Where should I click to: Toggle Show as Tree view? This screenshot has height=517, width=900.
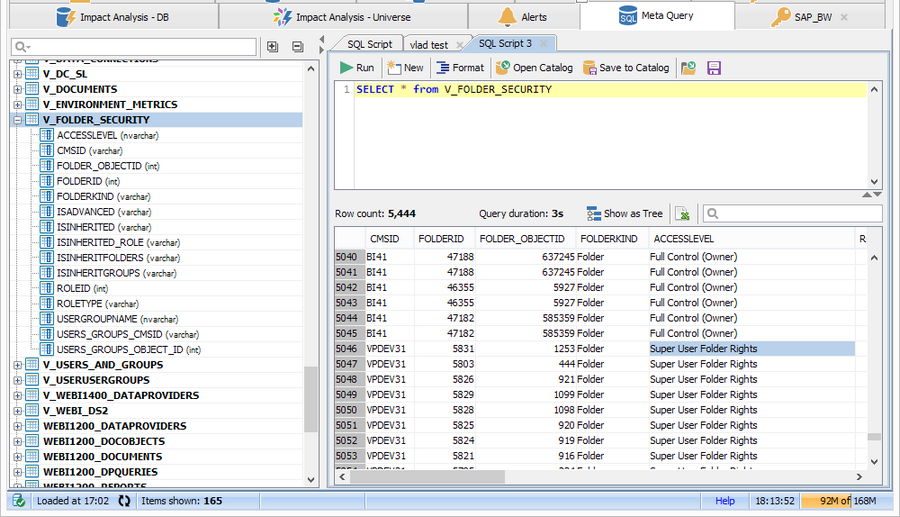click(x=625, y=213)
